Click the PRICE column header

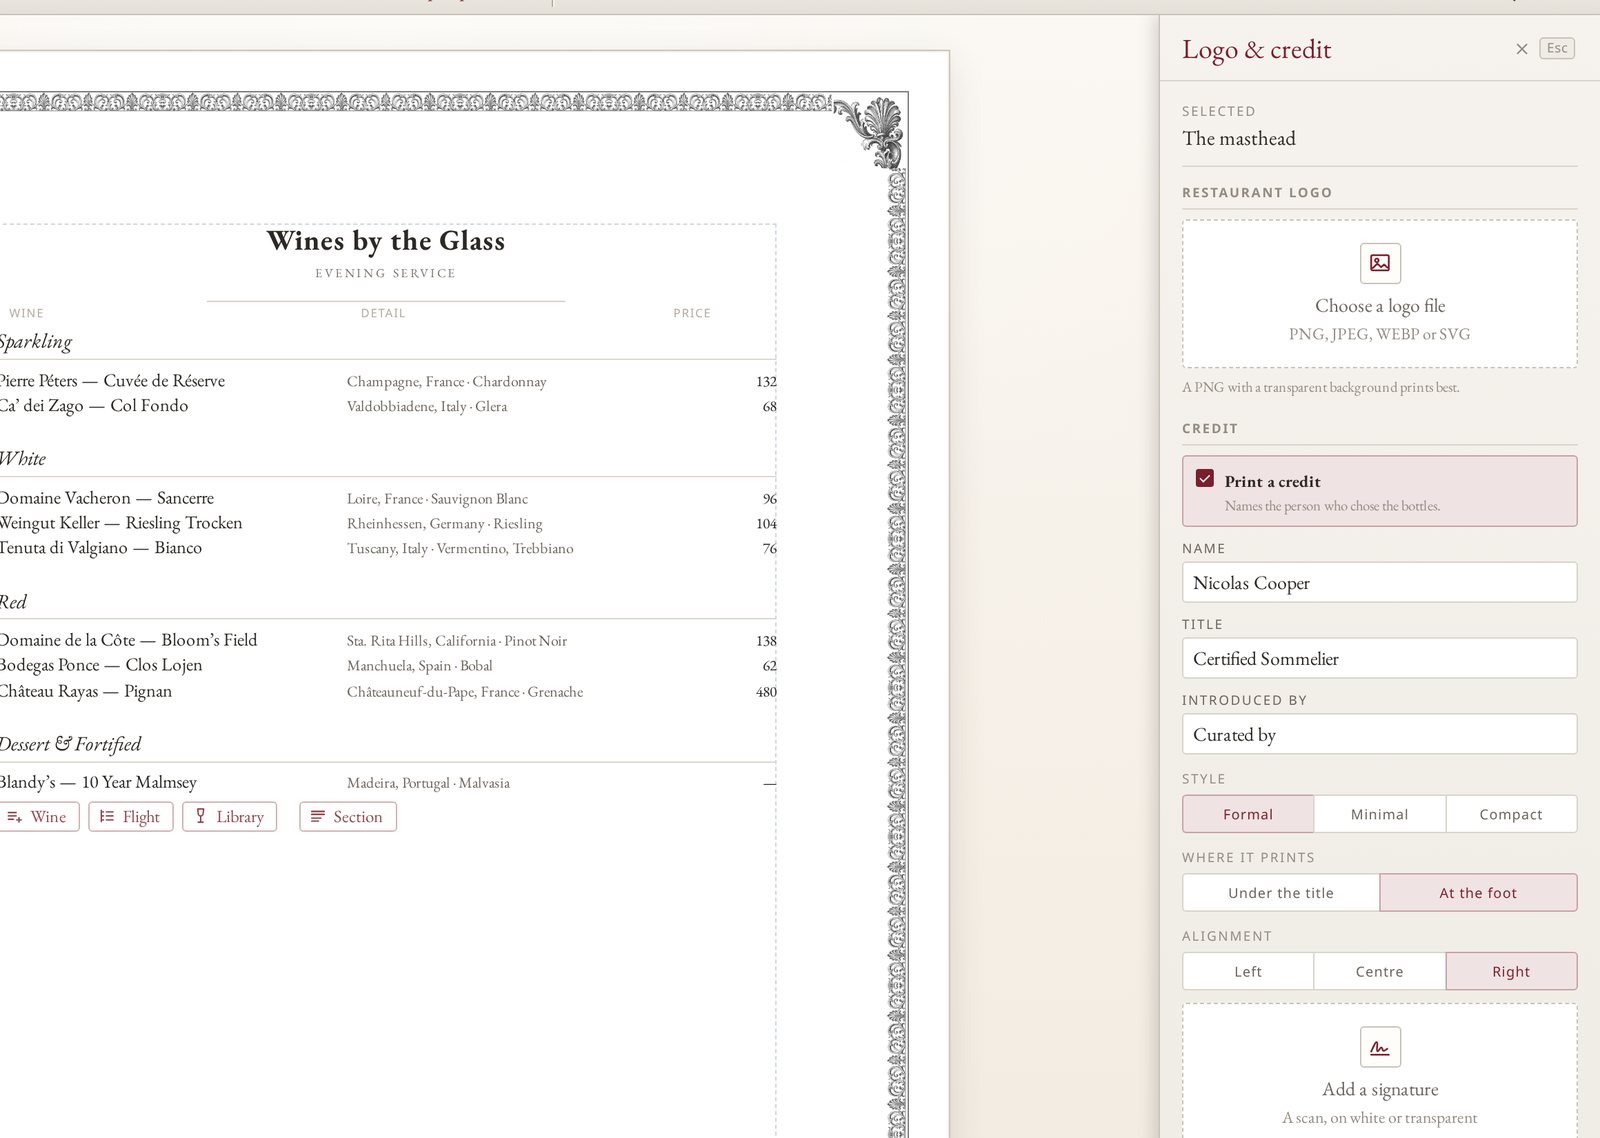(x=692, y=313)
